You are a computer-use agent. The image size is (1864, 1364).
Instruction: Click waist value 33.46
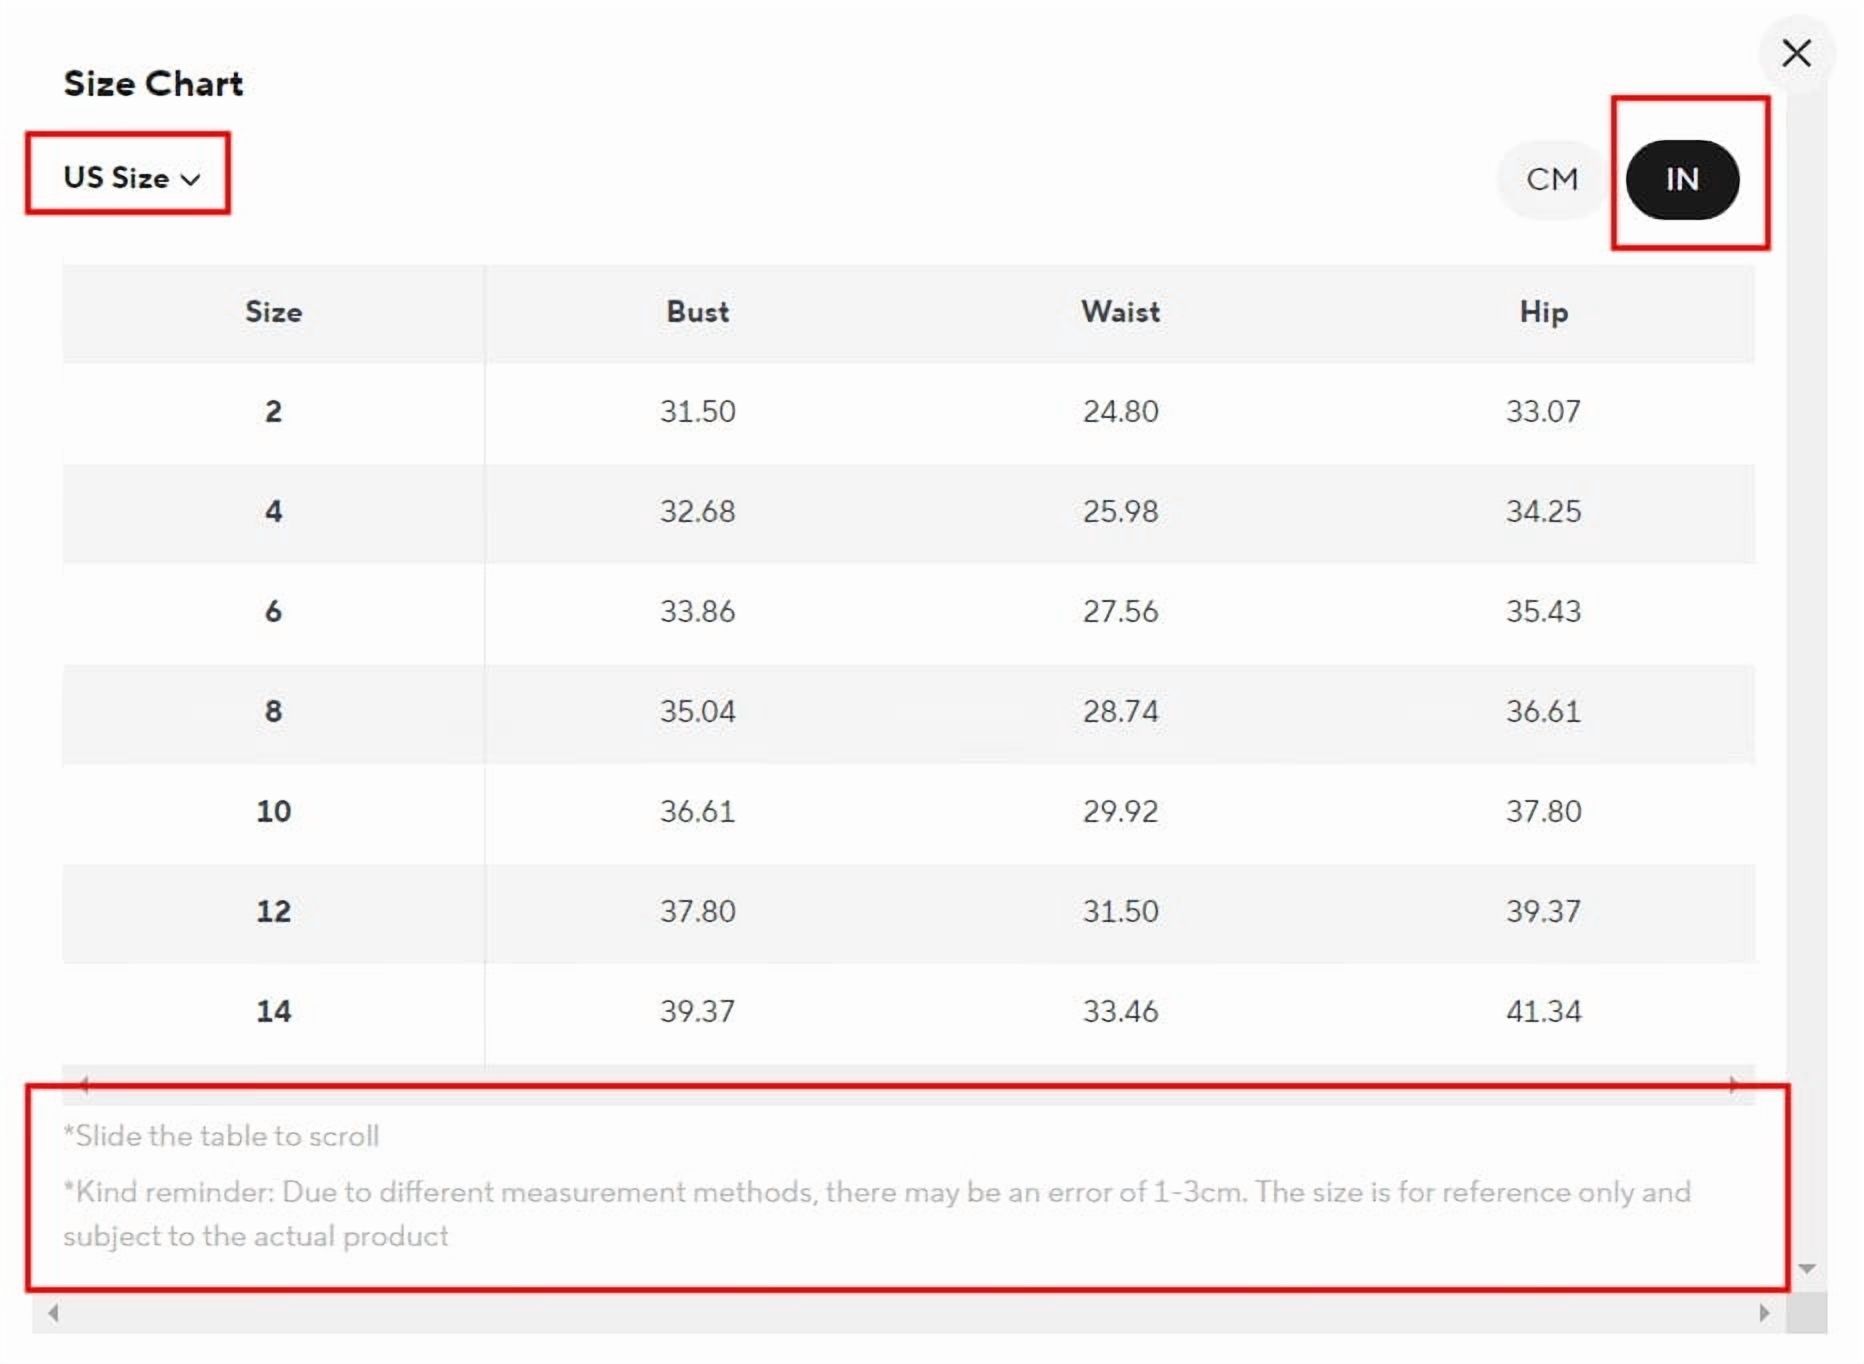1120,1011
